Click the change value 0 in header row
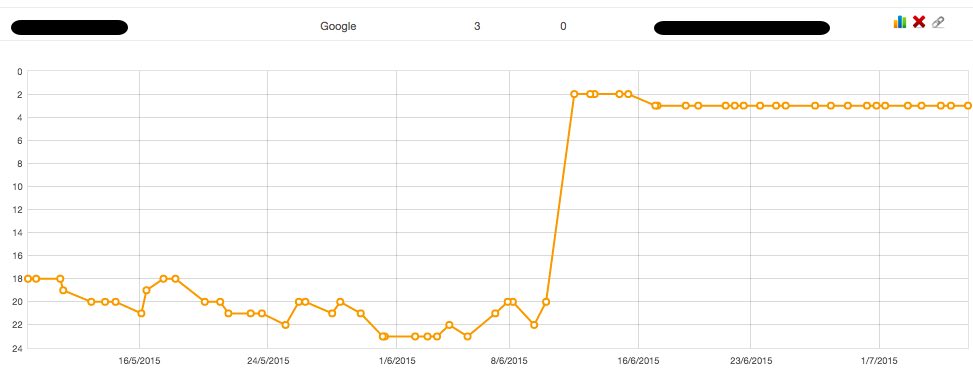The image size is (973, 381). coord(563,27)
